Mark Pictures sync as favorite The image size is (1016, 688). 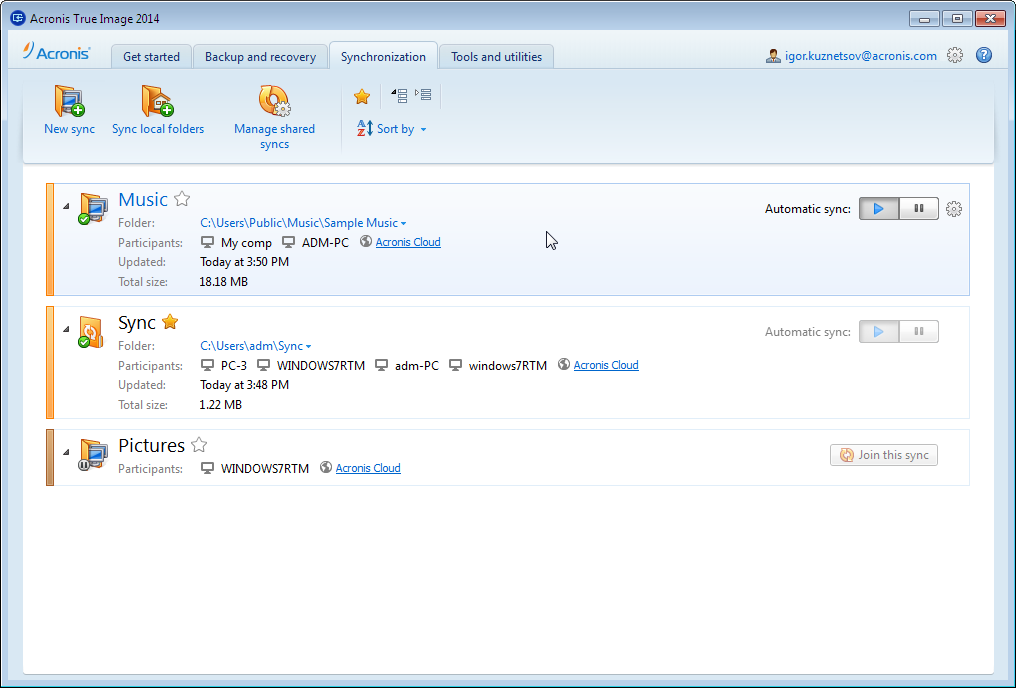199,445
